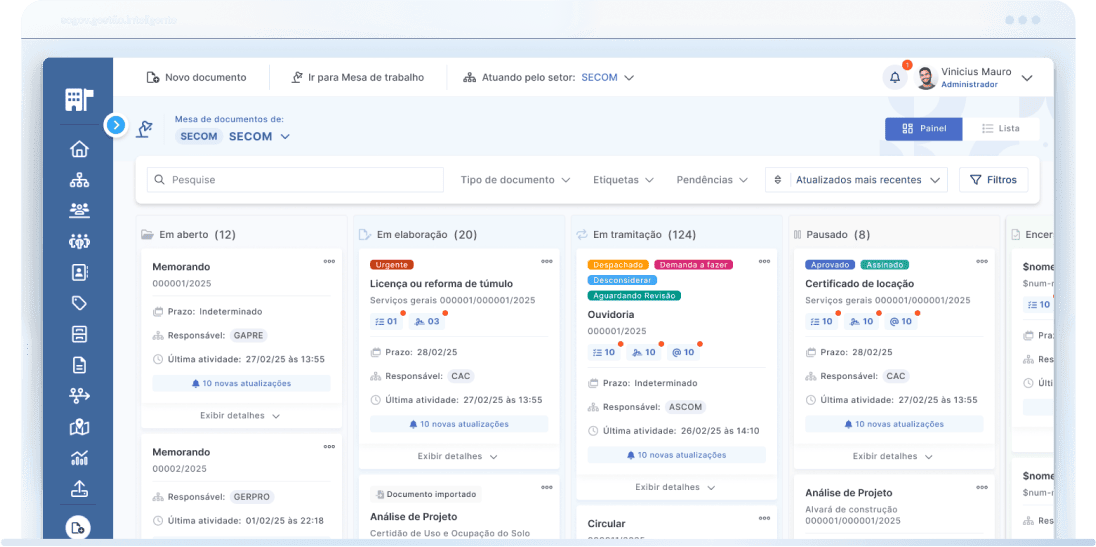This screenshot has width=1096, height=547.
Task: Click the GAPRE responsible sector chip
Action: click(249, 335)
